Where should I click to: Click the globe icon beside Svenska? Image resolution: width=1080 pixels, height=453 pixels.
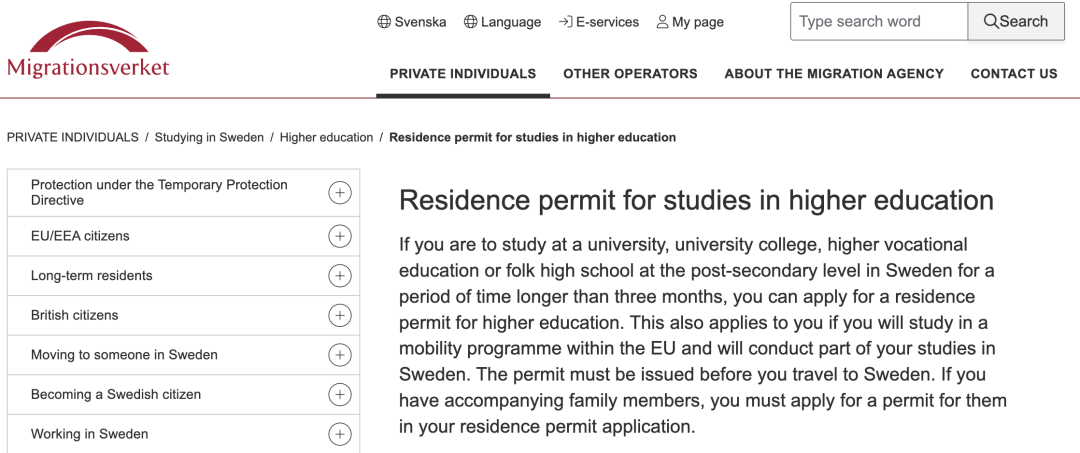click(384, 22)
